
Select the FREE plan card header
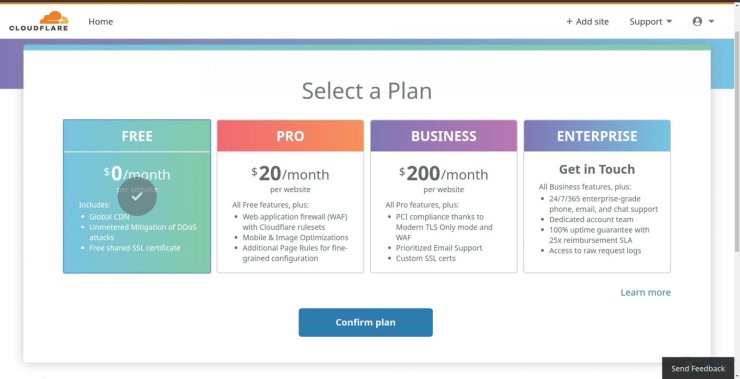coord(137,136)
